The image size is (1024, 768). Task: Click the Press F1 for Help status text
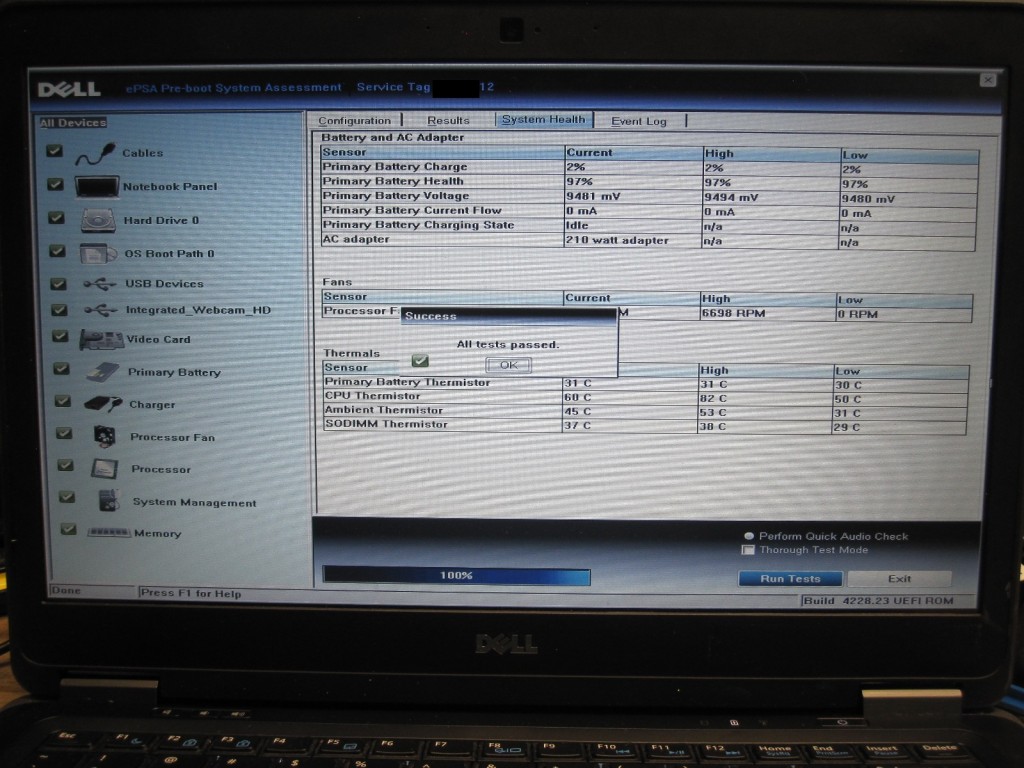click(191, 593)
